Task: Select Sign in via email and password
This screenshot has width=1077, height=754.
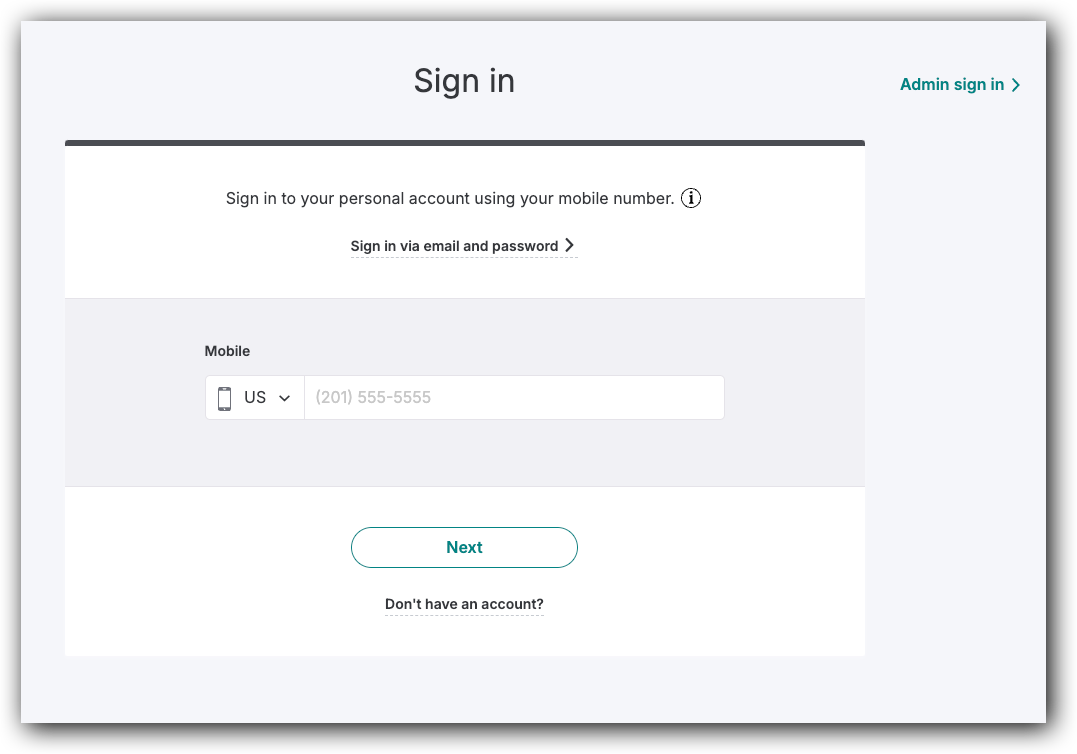Action: coord(454,245)
